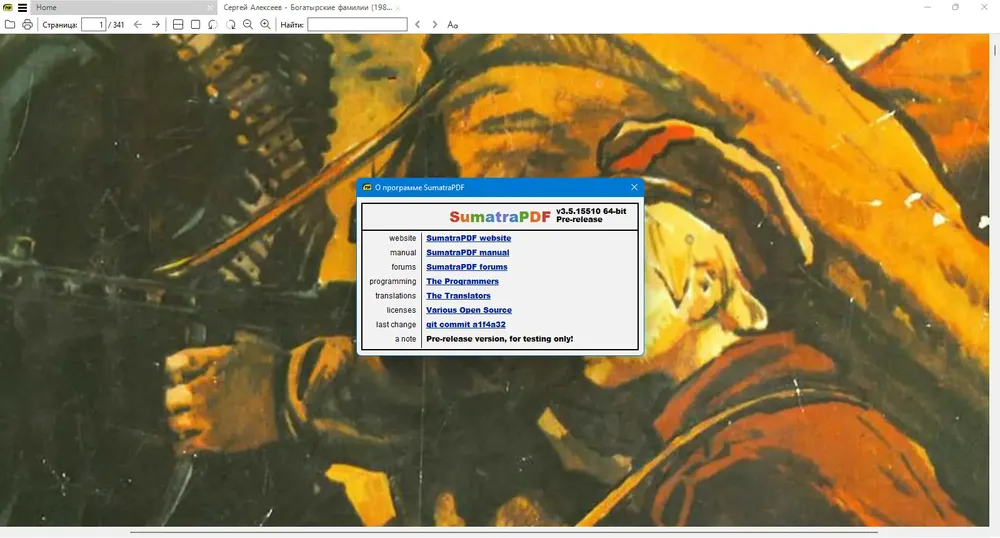Close the About SumatraPDF dialog

634,187
